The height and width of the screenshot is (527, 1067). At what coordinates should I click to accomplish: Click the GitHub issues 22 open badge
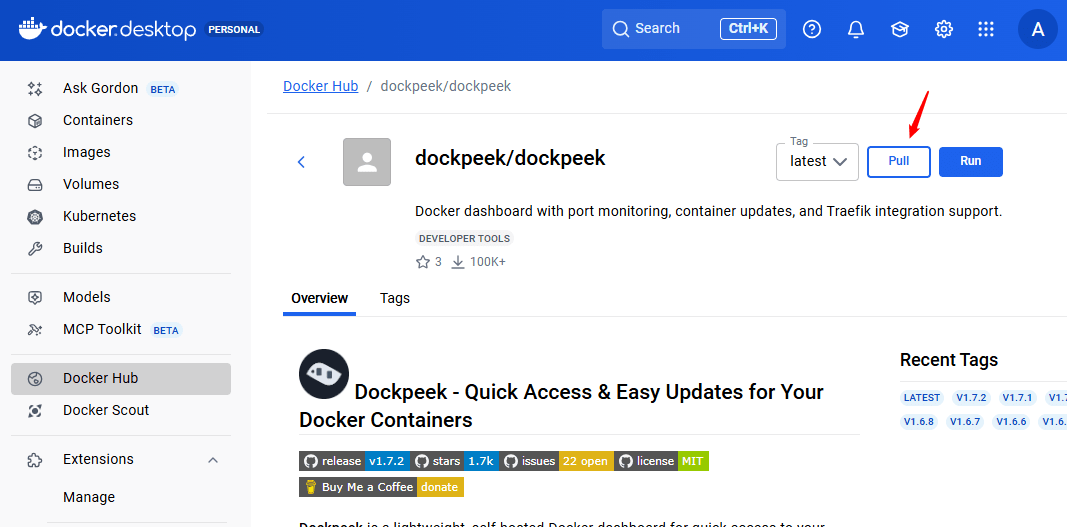pyautogui.click(x=557, y=461)
